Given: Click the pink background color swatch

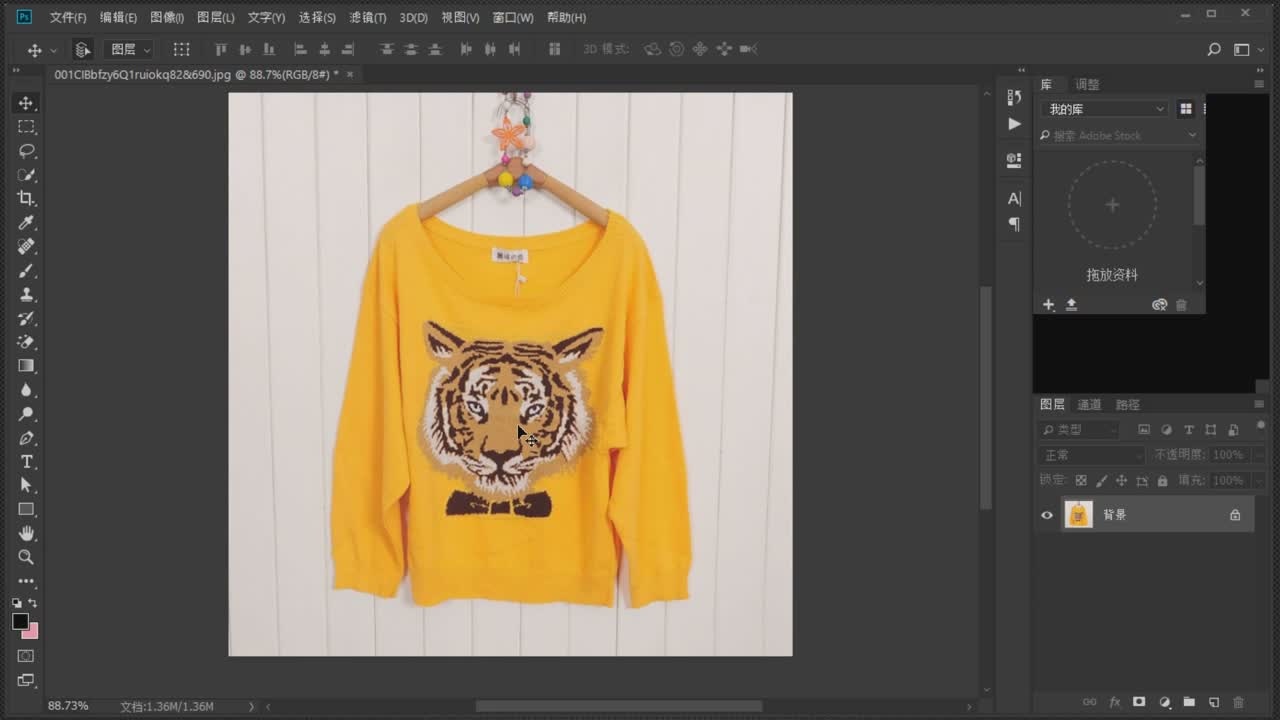Looking at the screenshot, I should pyautogui.click(x=32, y=632).
